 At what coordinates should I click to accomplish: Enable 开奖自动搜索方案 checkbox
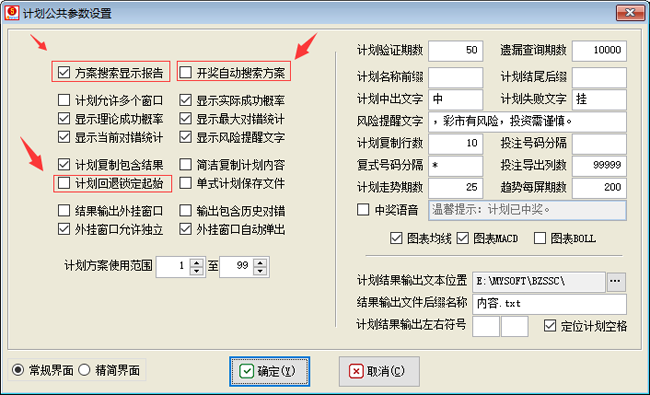(185, 72)
